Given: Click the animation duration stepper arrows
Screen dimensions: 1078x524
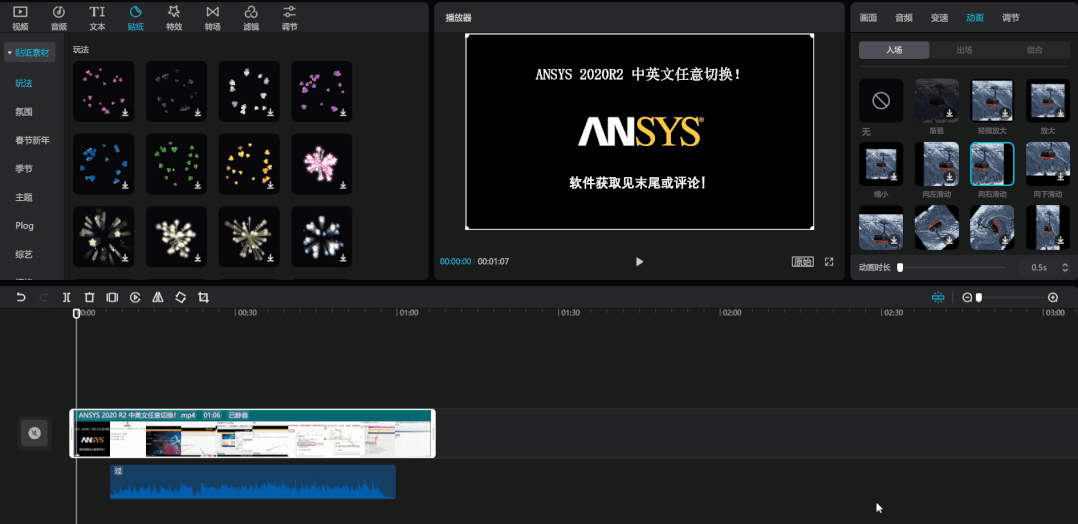Looking at the screenshot, I should click(1066, 268).
